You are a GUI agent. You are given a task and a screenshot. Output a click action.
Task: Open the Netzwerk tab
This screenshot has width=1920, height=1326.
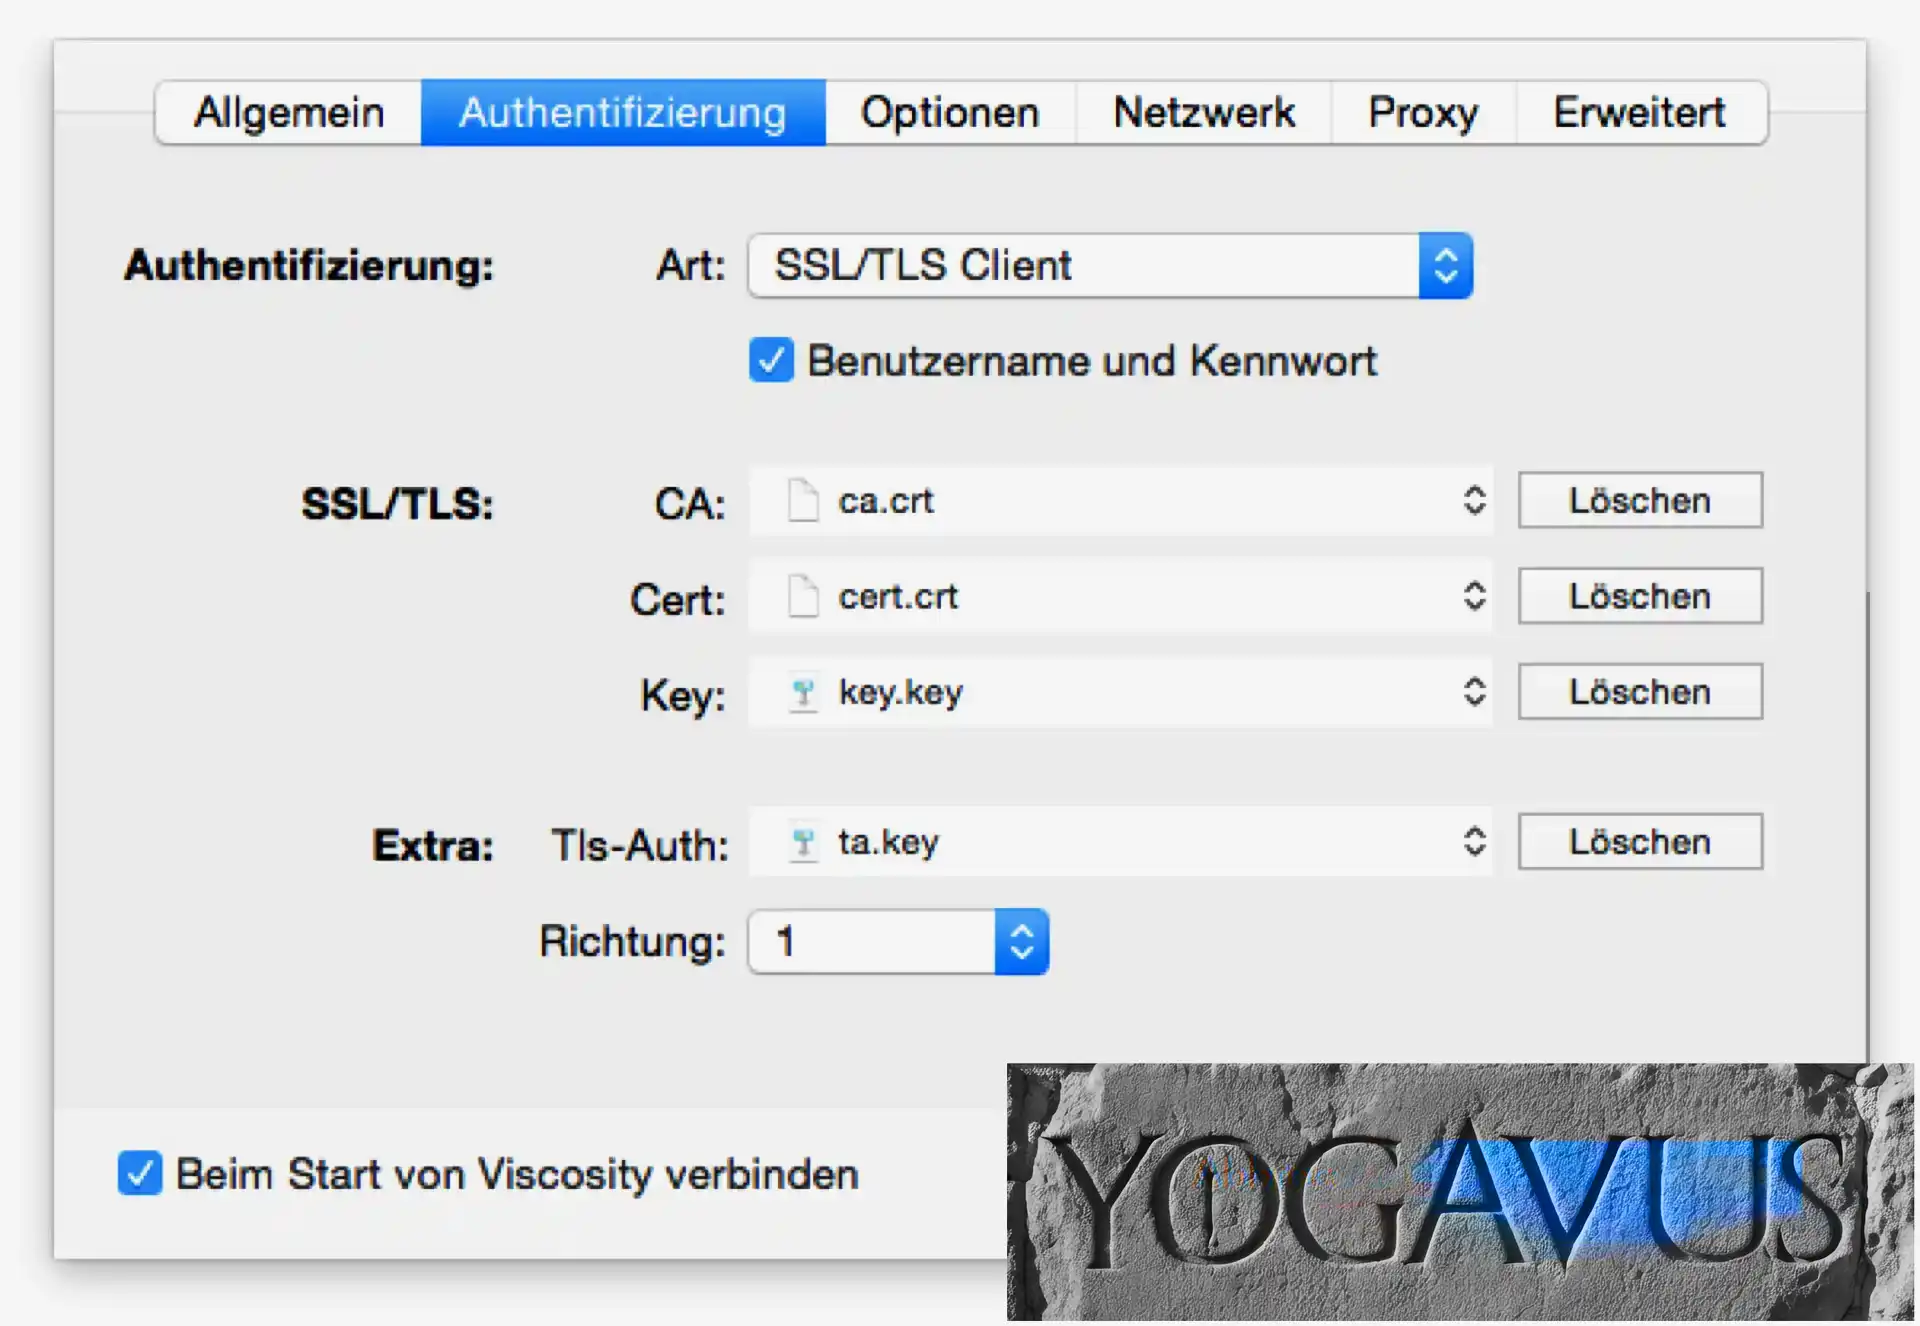pyautogui.click(x=1204, y=112)
